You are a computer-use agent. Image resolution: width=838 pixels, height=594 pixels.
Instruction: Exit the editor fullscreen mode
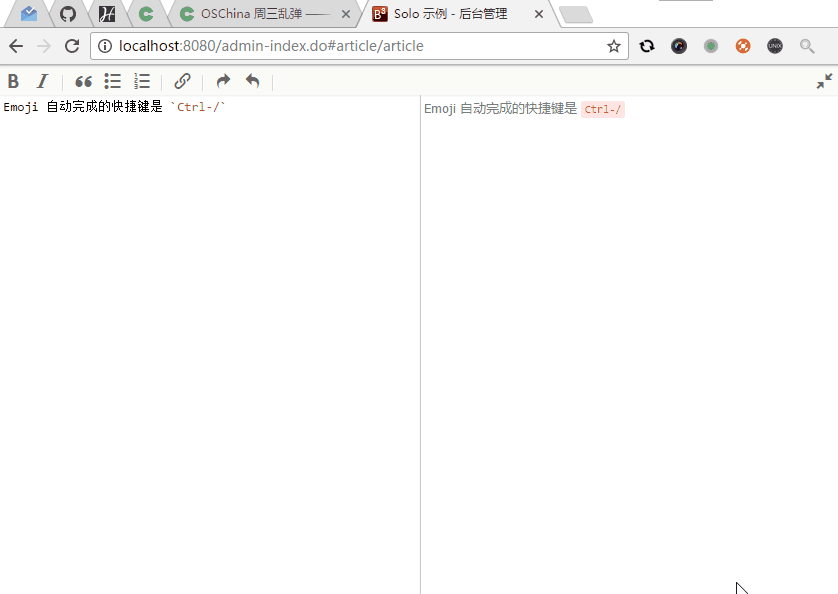click(x=825, y=80)
